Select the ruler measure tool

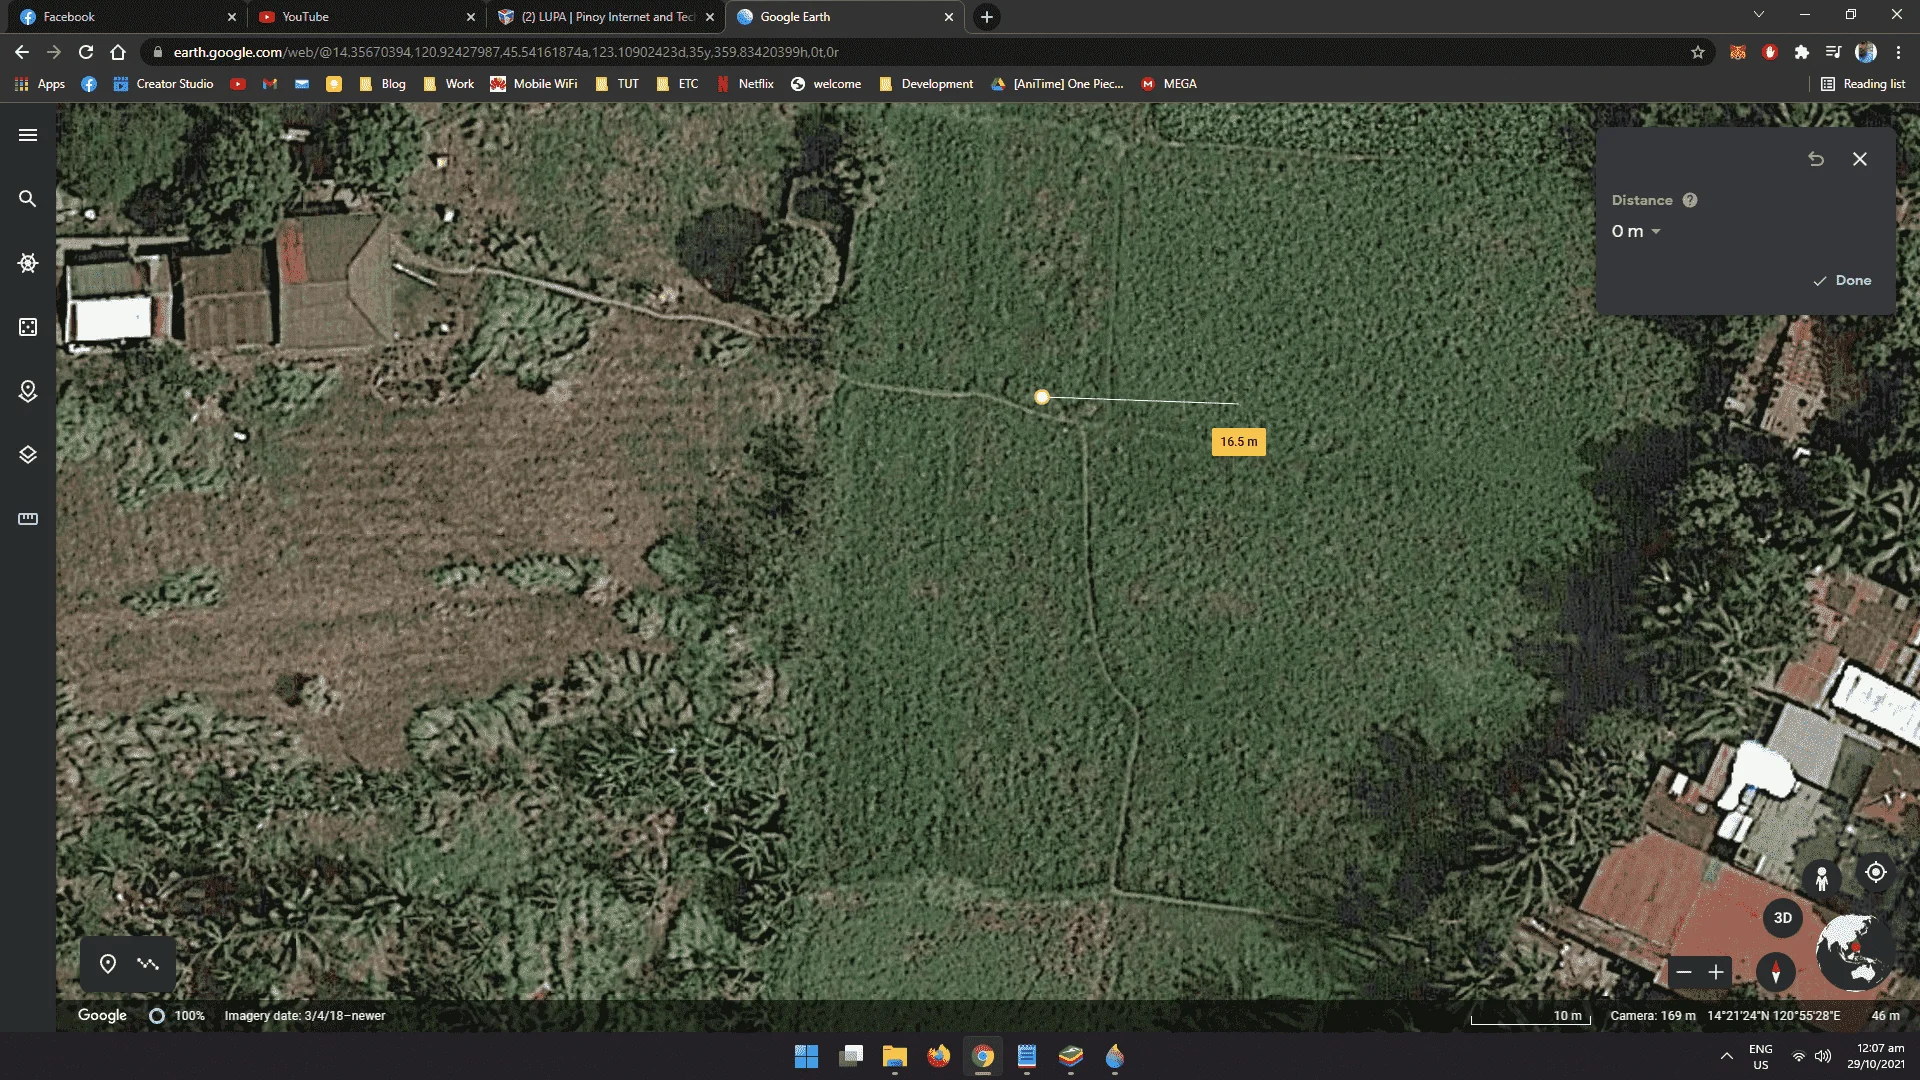pyautogui.click(x=28, y=519)
